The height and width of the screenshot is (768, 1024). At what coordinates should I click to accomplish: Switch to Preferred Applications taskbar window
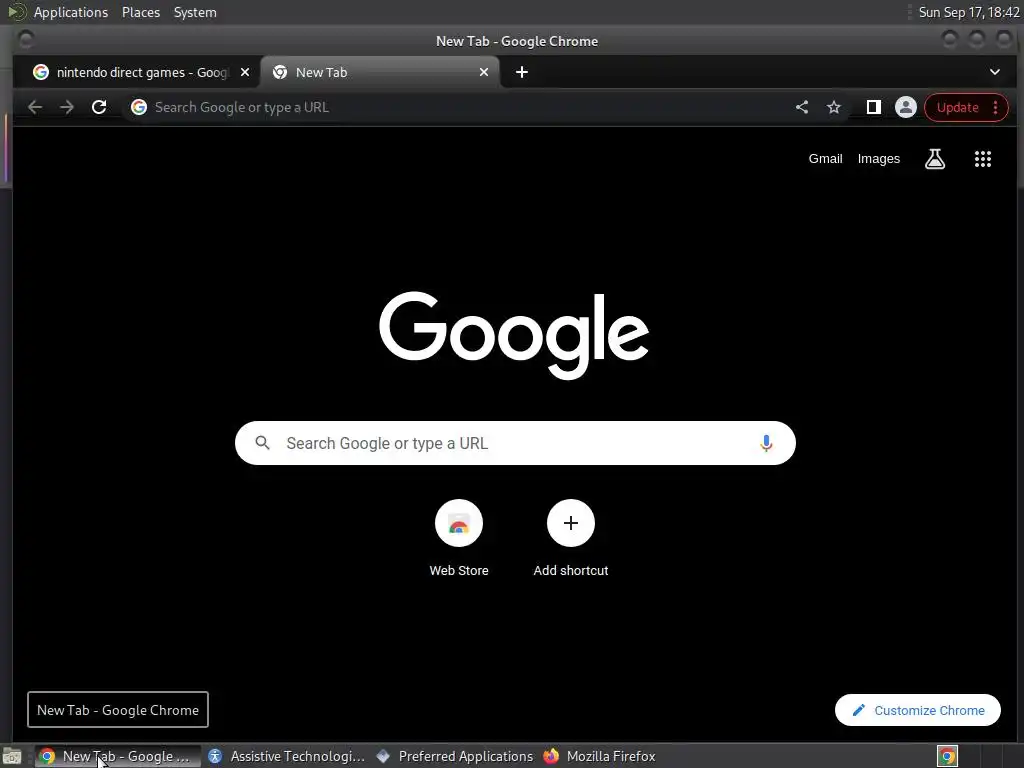click(455, 756)
